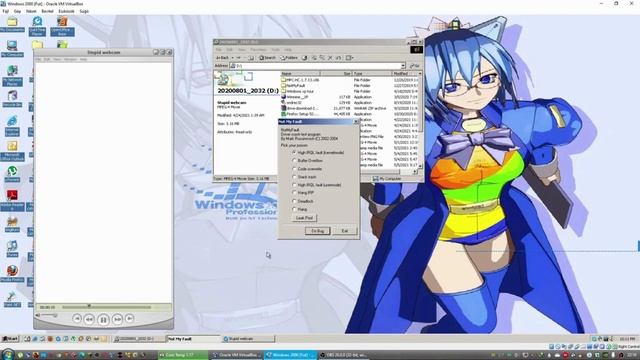Click the Undo toolbar icon in Explorer

click(x=338, y=58)
